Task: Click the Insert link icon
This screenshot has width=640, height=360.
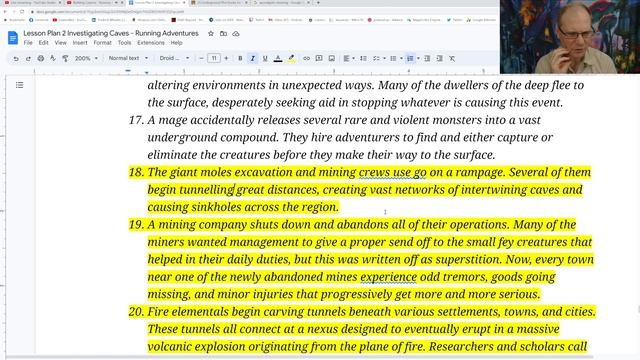Action: [306, 59]
